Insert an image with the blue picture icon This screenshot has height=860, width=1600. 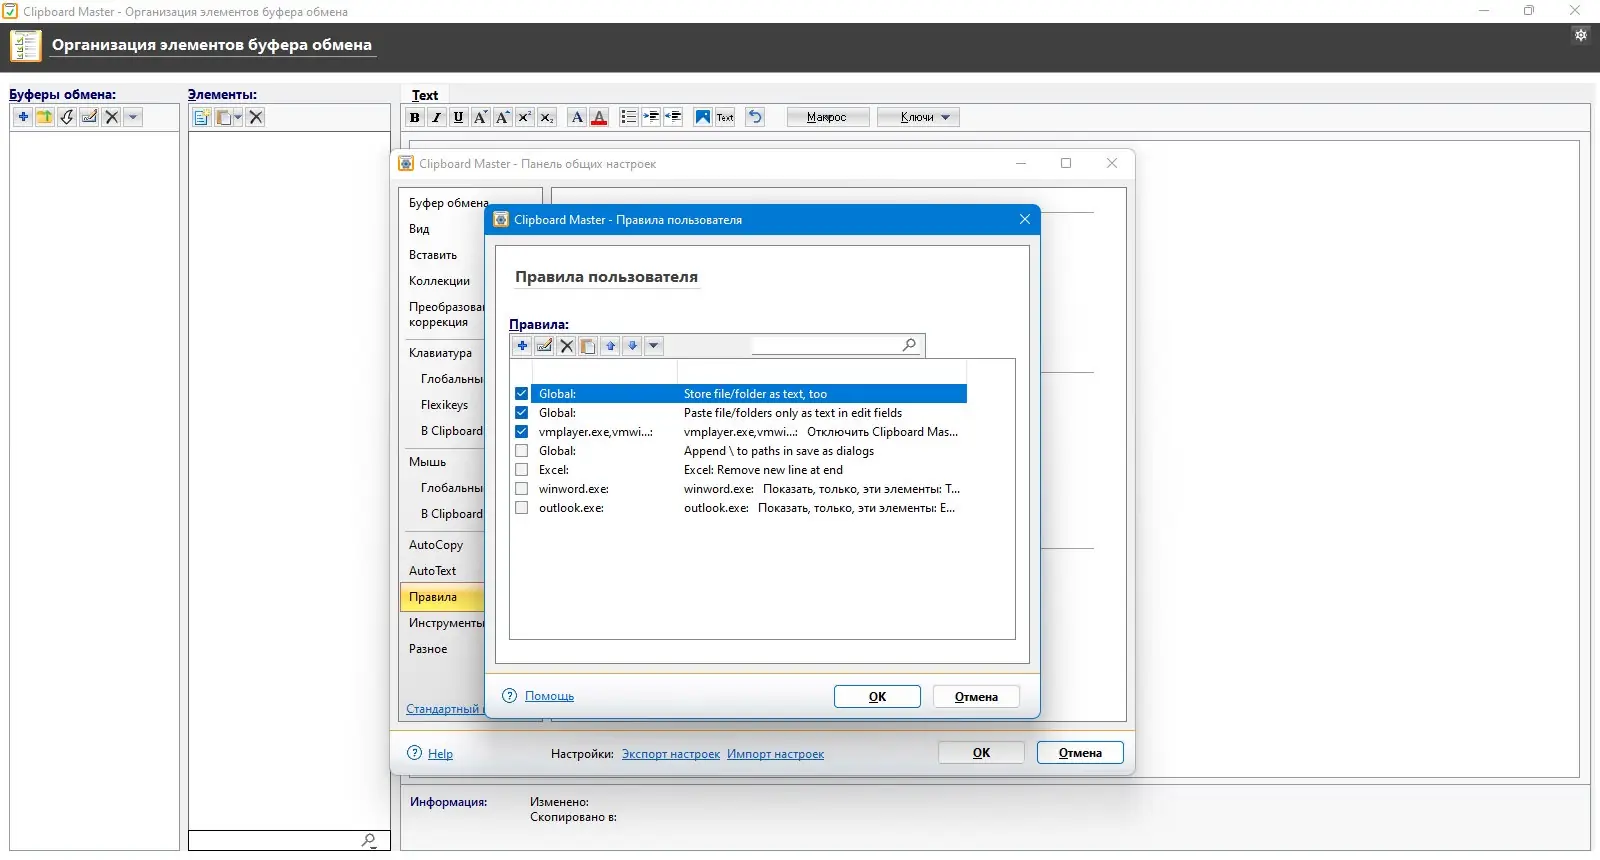703,117
